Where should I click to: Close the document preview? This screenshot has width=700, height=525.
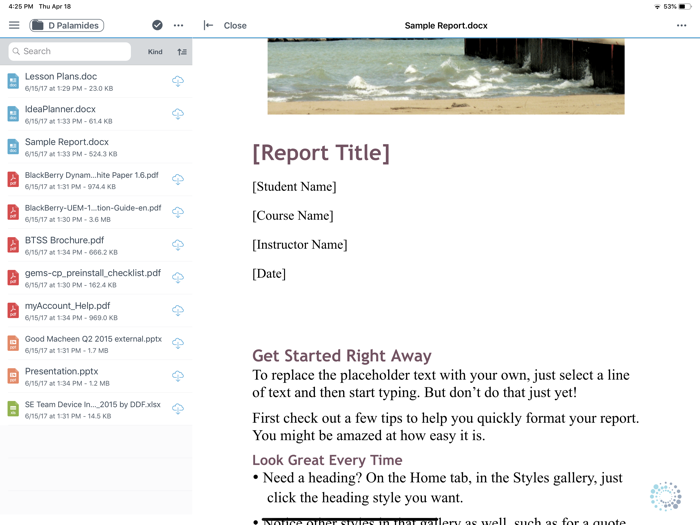[235, 25]
